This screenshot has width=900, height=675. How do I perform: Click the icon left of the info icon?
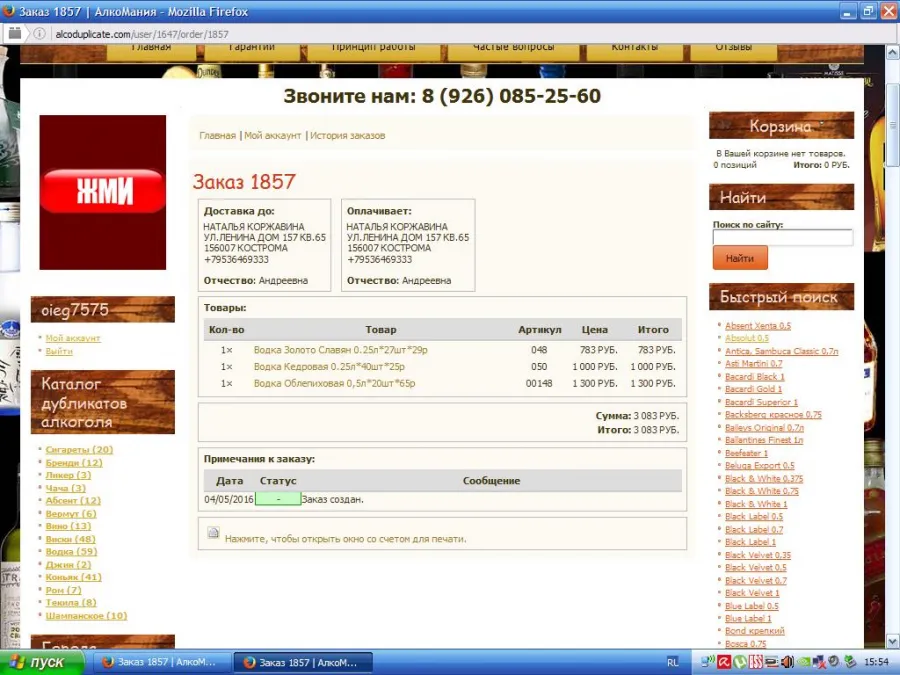tap(15, 34)
